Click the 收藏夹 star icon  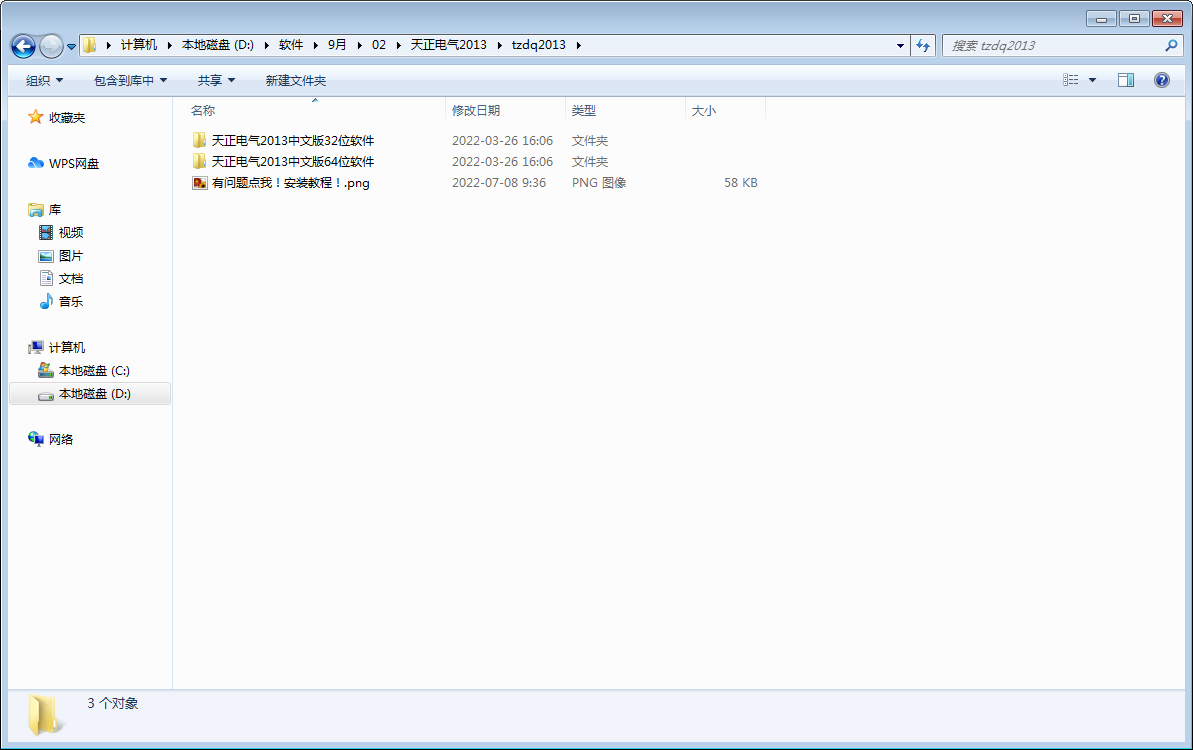35,117
